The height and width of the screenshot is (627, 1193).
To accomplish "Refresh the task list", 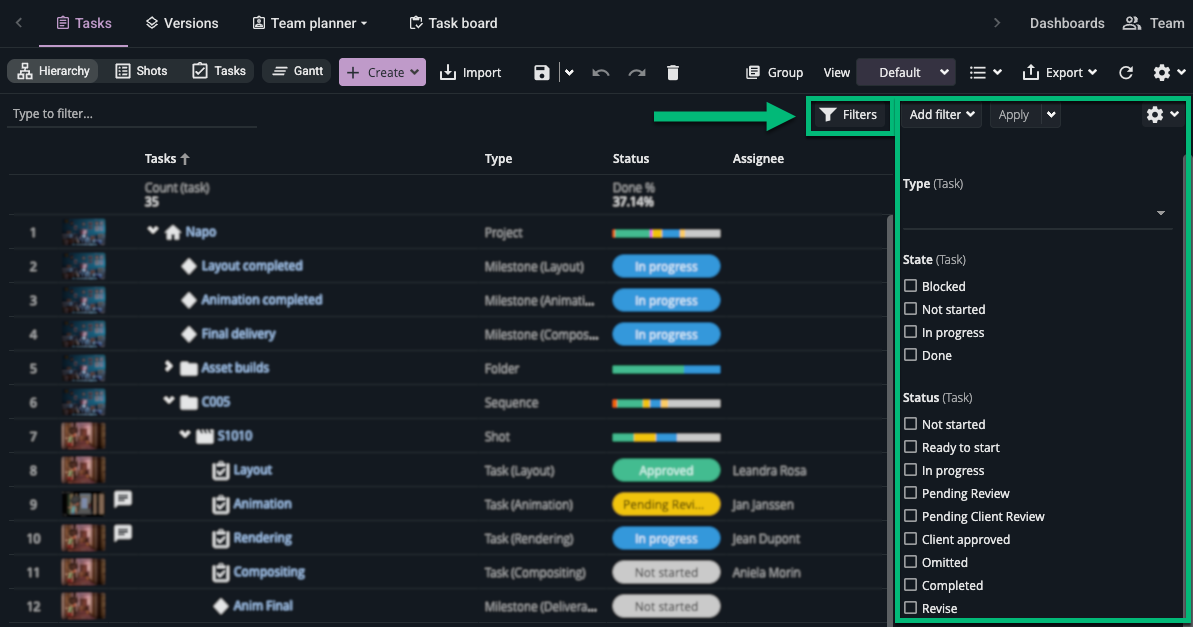I will (1126, 72).
